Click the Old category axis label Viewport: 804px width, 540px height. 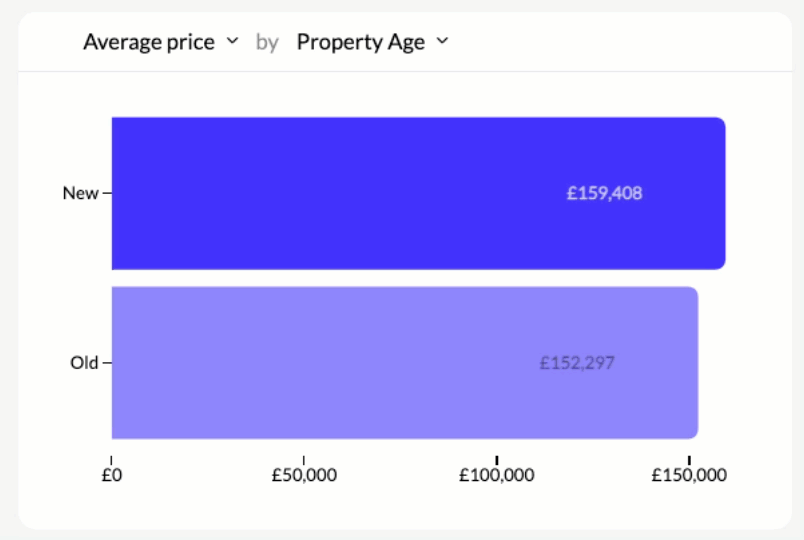click(x=84, y=363)
